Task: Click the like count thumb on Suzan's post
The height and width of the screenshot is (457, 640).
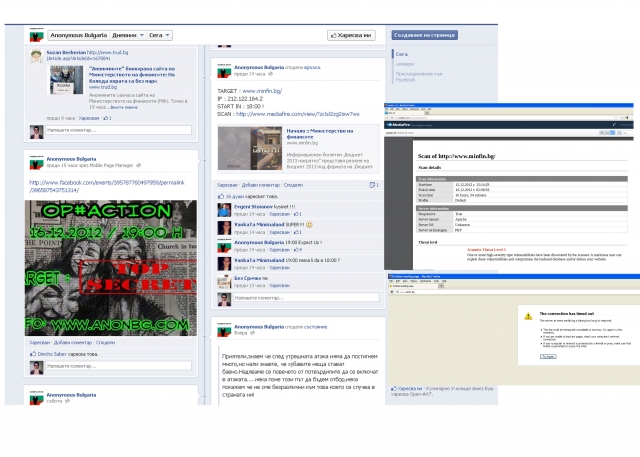Action: [x=107, y=118]
